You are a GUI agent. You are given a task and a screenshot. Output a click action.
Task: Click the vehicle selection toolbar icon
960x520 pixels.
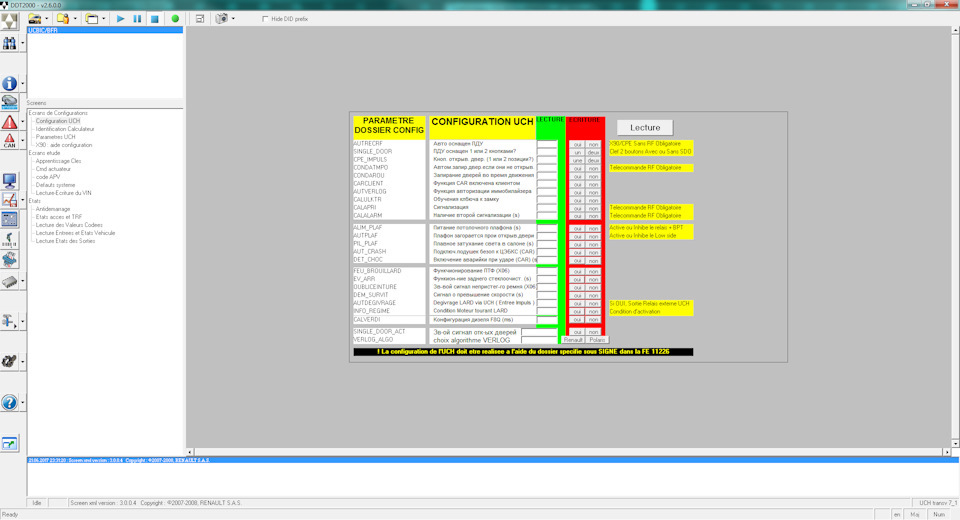(x=36, y=19)
